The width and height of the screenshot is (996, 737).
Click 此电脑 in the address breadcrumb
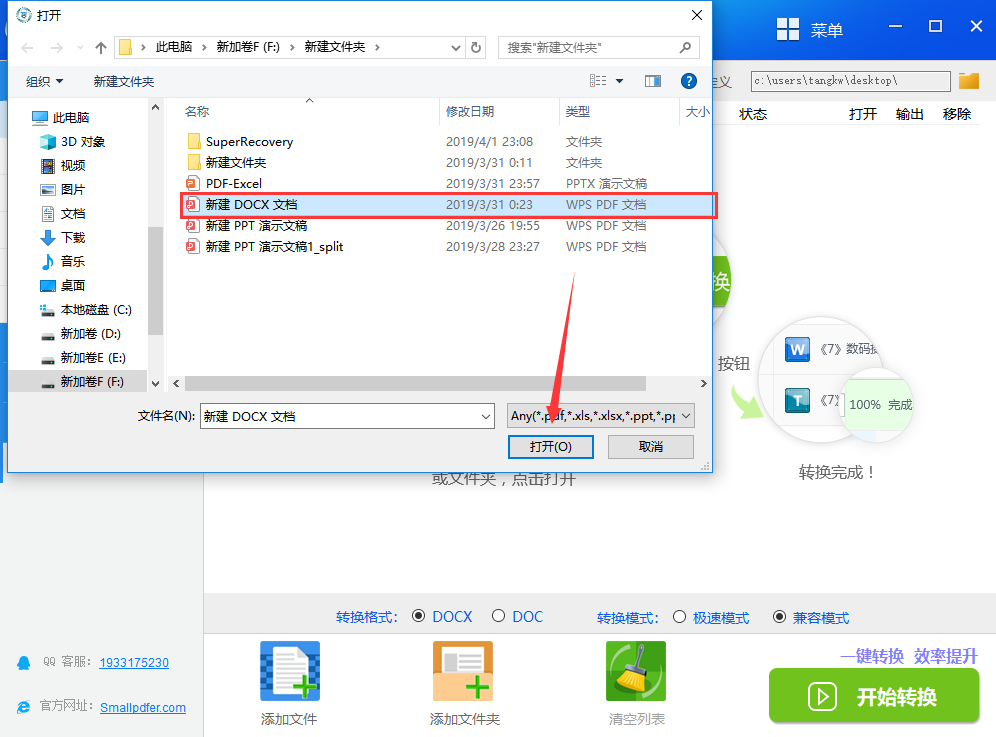(x=174, y=47)
